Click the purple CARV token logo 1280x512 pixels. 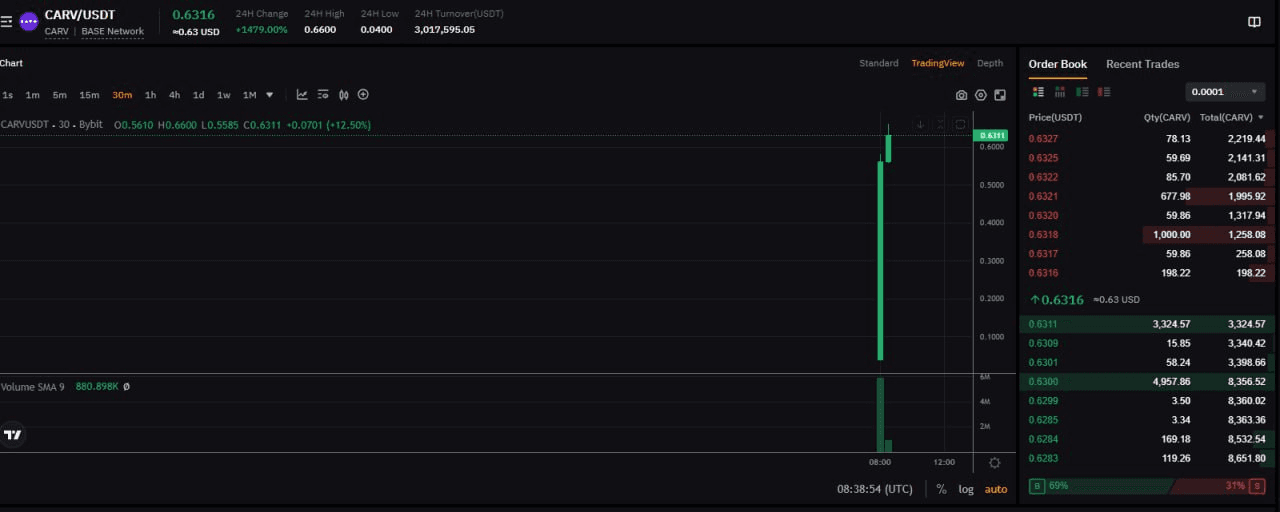[x=29, y=20]
